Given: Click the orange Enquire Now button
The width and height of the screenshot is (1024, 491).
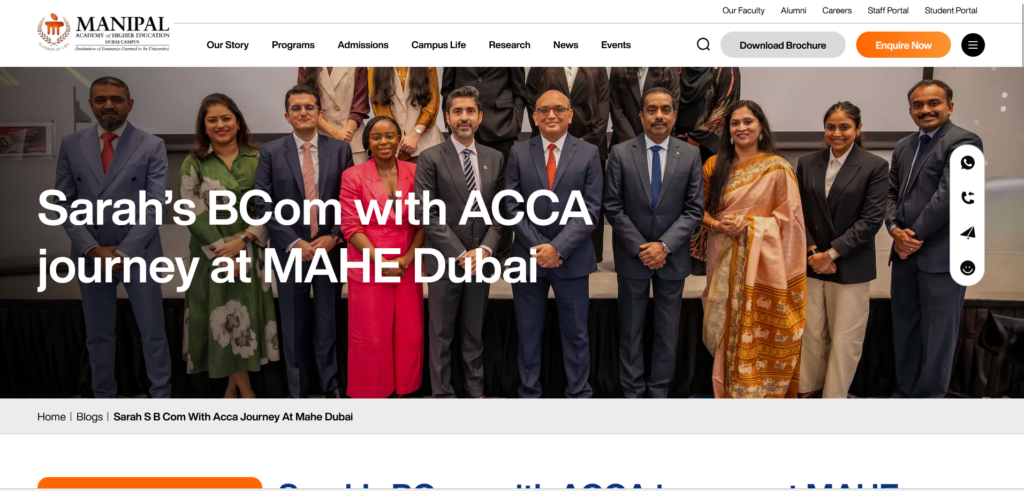Looking at the screenshot, I should [903, 45].
